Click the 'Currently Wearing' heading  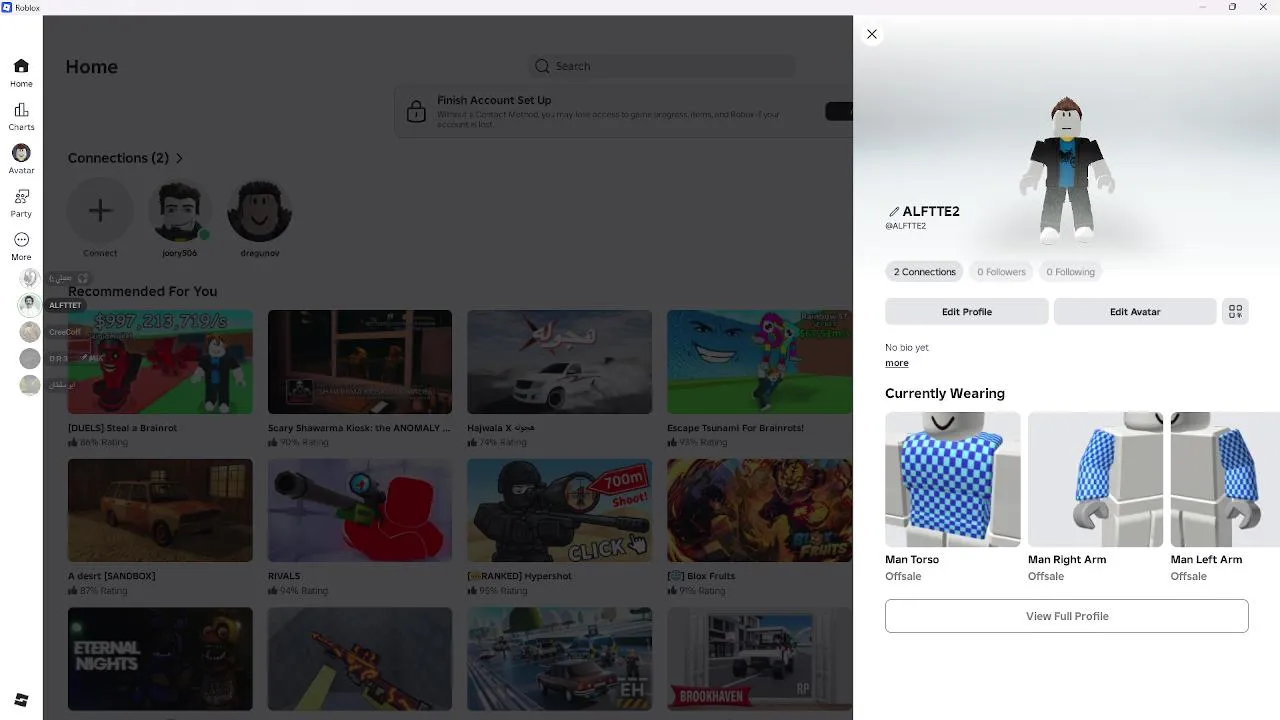[945, 393]
